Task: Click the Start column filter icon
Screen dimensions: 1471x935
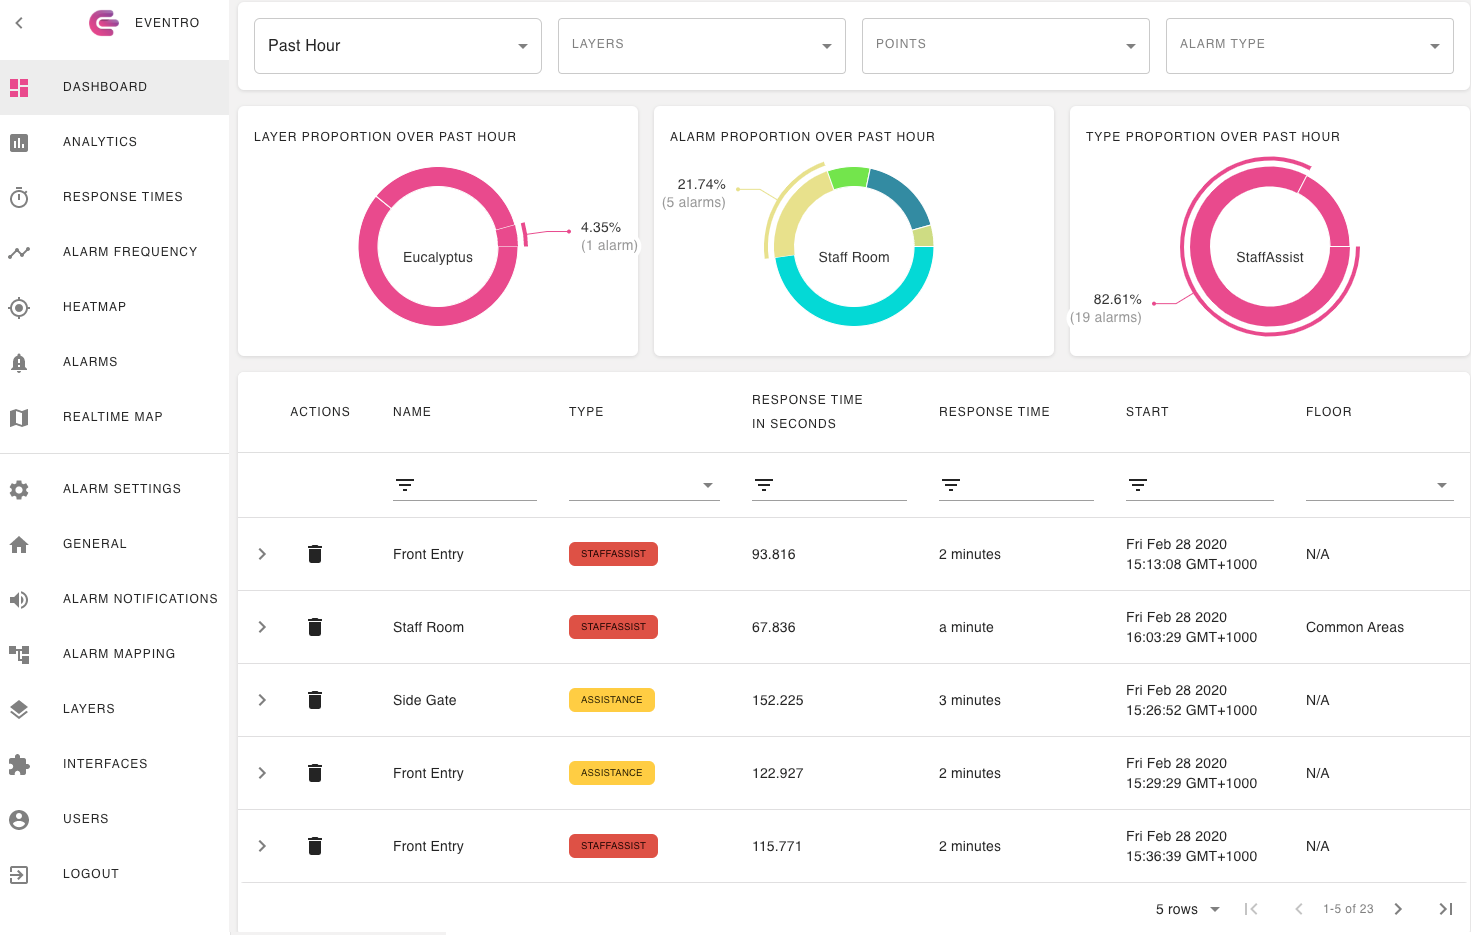Action: tap(1138, 485)
